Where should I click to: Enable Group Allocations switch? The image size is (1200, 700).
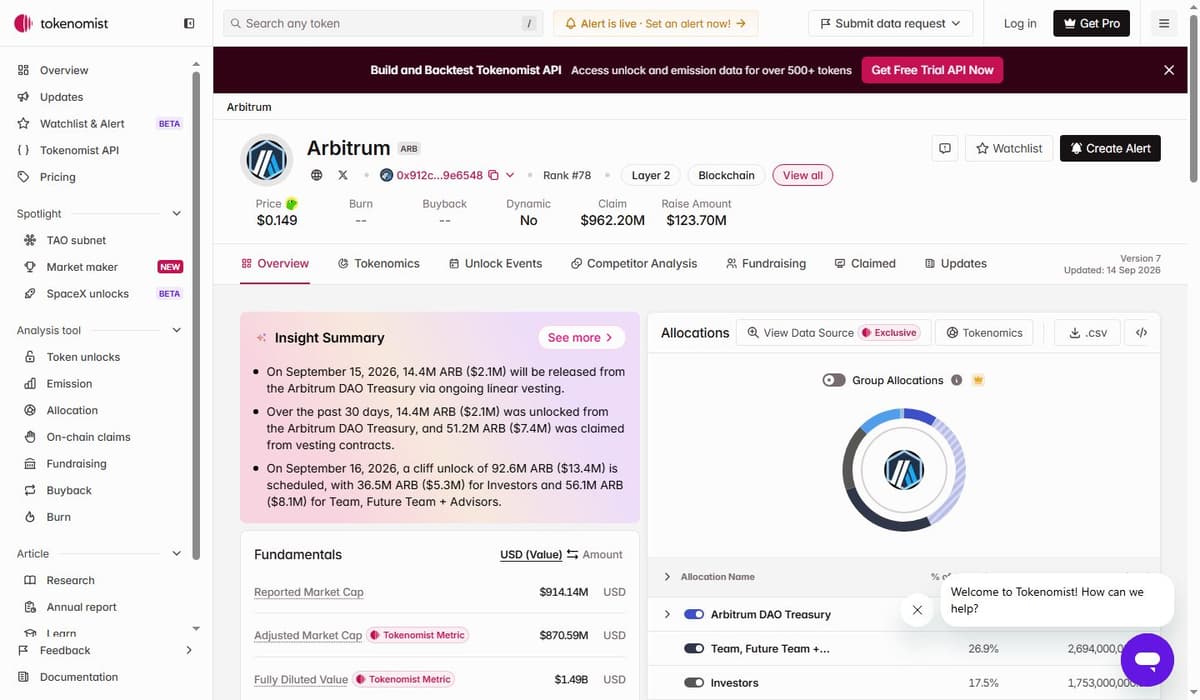(834, 380)
